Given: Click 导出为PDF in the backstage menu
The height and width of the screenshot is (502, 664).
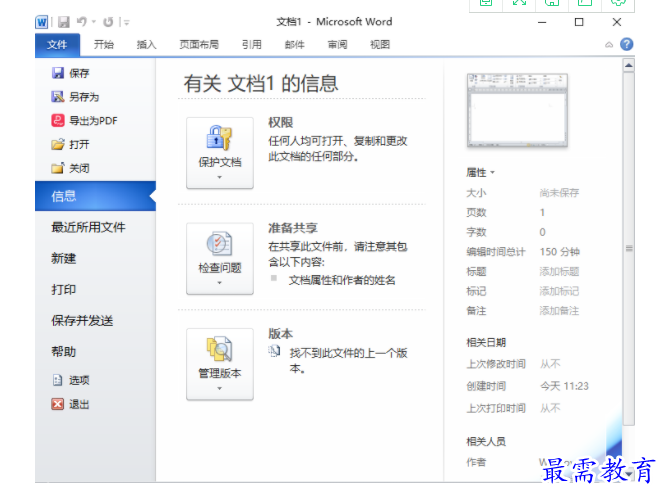Looking at the screenshot, I should (84, 121).
